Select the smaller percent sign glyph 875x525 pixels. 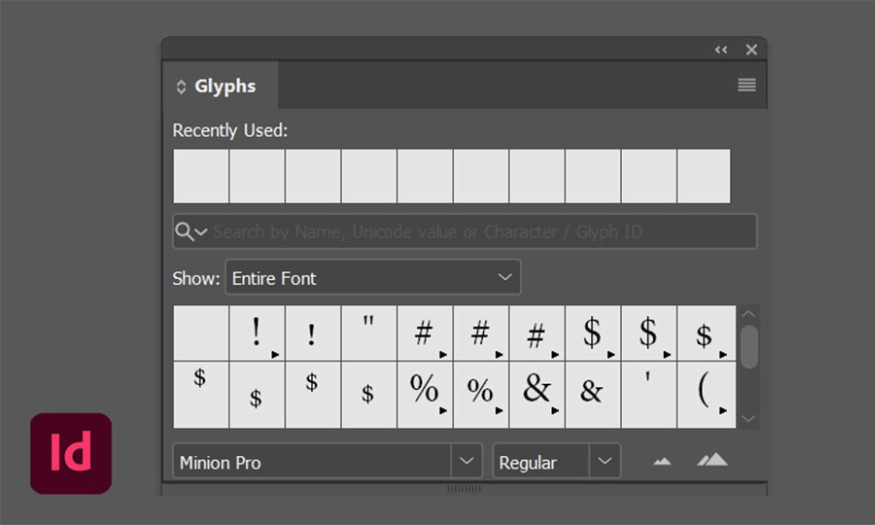coord(480,394)
